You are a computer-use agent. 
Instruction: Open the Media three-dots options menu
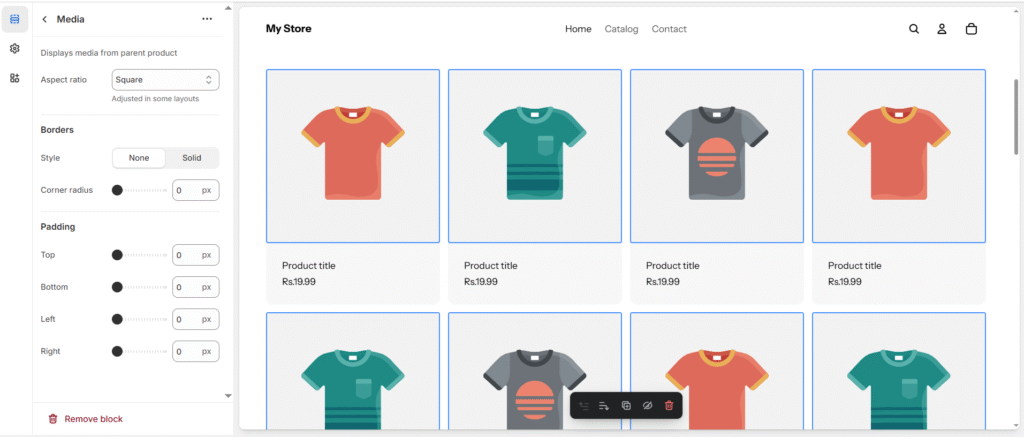click(207, 19)
